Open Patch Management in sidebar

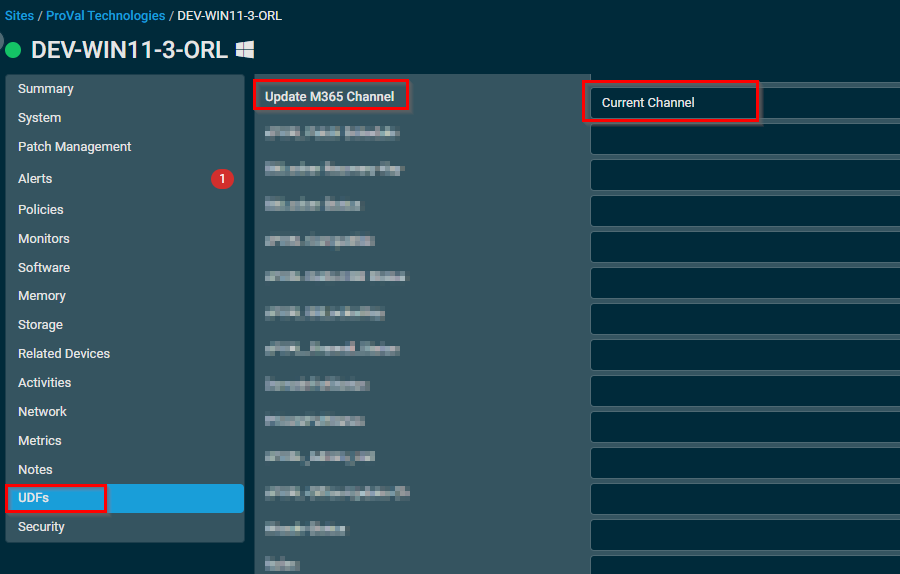click(x=75, y=147)
